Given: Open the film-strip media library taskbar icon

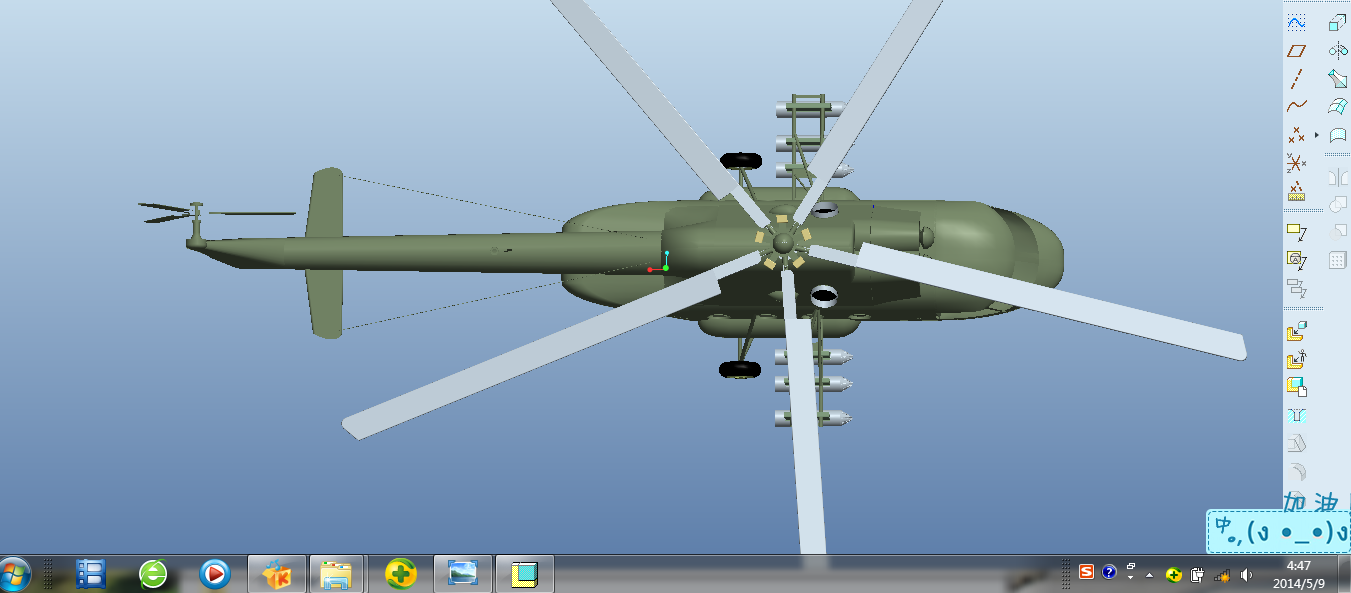Looking at the screenshot, I should click(90, 573).
